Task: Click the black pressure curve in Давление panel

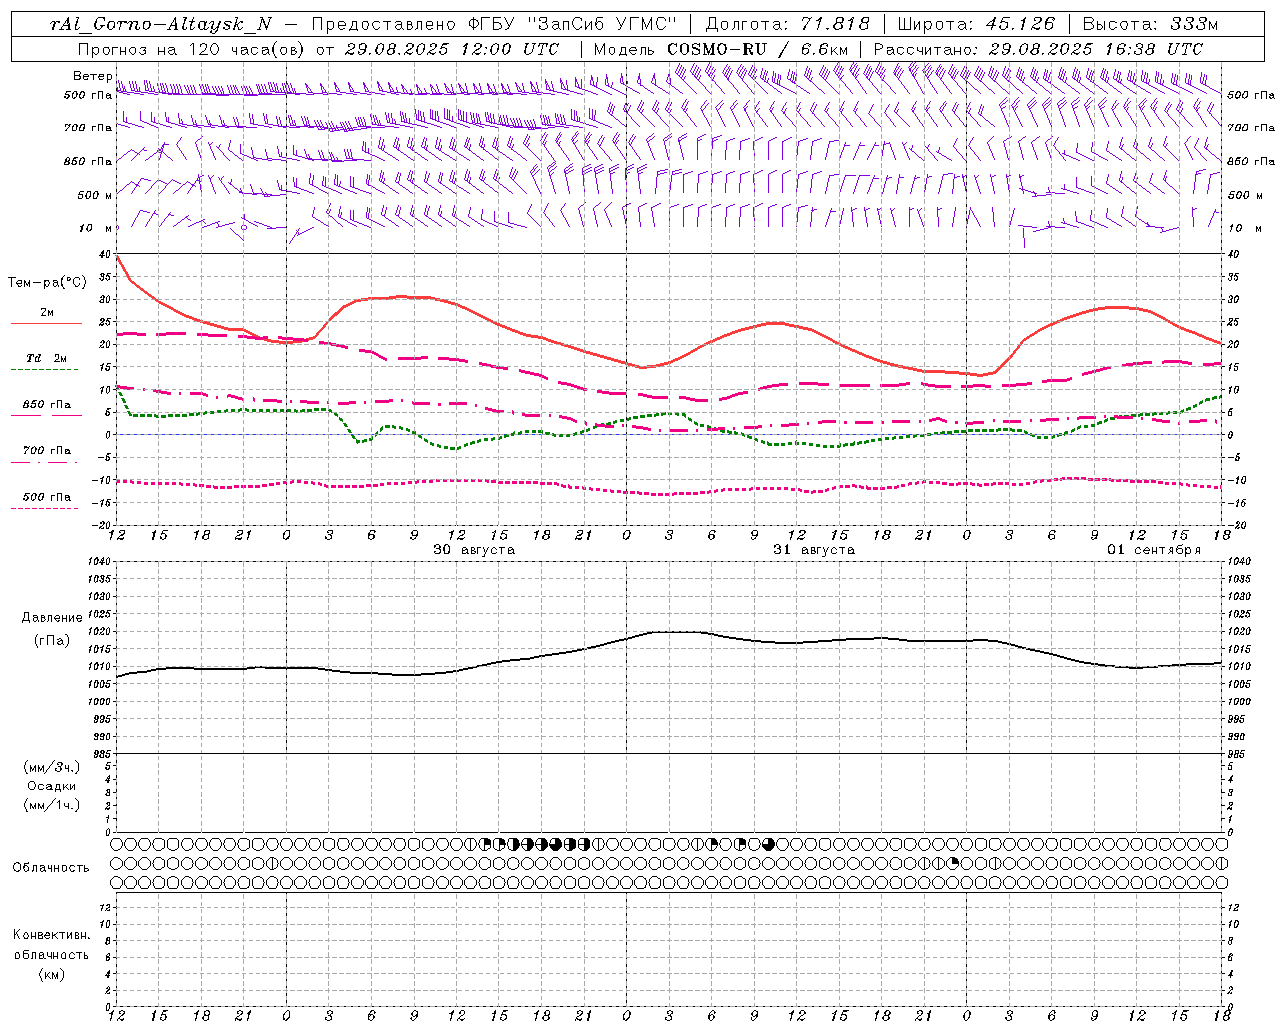Action: (x=670, y=632)
